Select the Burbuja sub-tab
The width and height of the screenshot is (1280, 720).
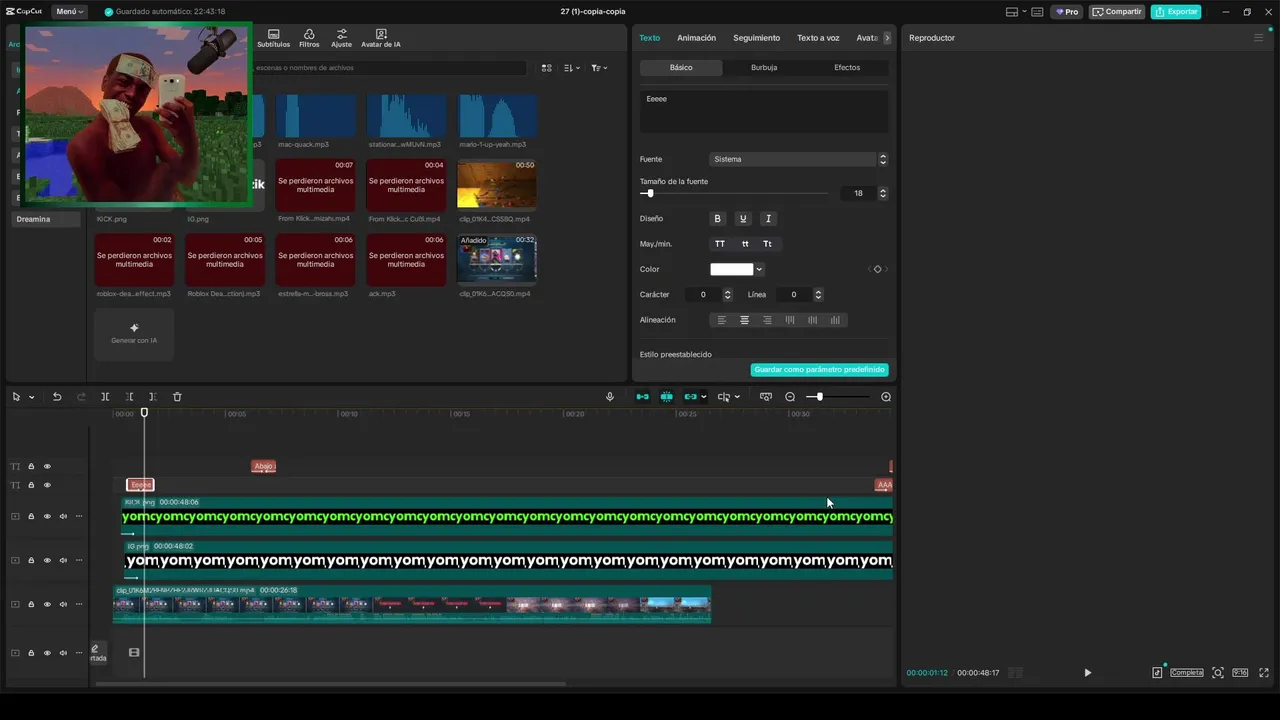point(764,67)
